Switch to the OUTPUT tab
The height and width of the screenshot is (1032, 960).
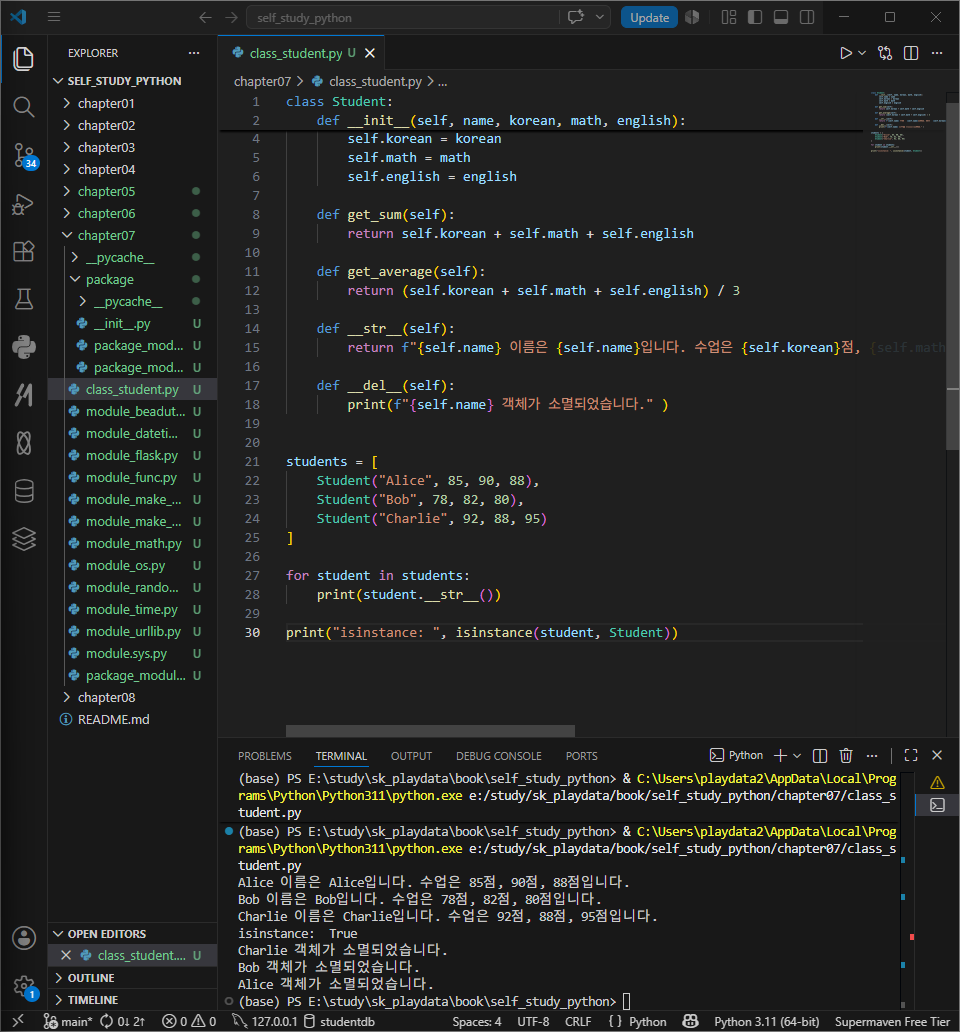pyautogui.click(x=411, y=756)
